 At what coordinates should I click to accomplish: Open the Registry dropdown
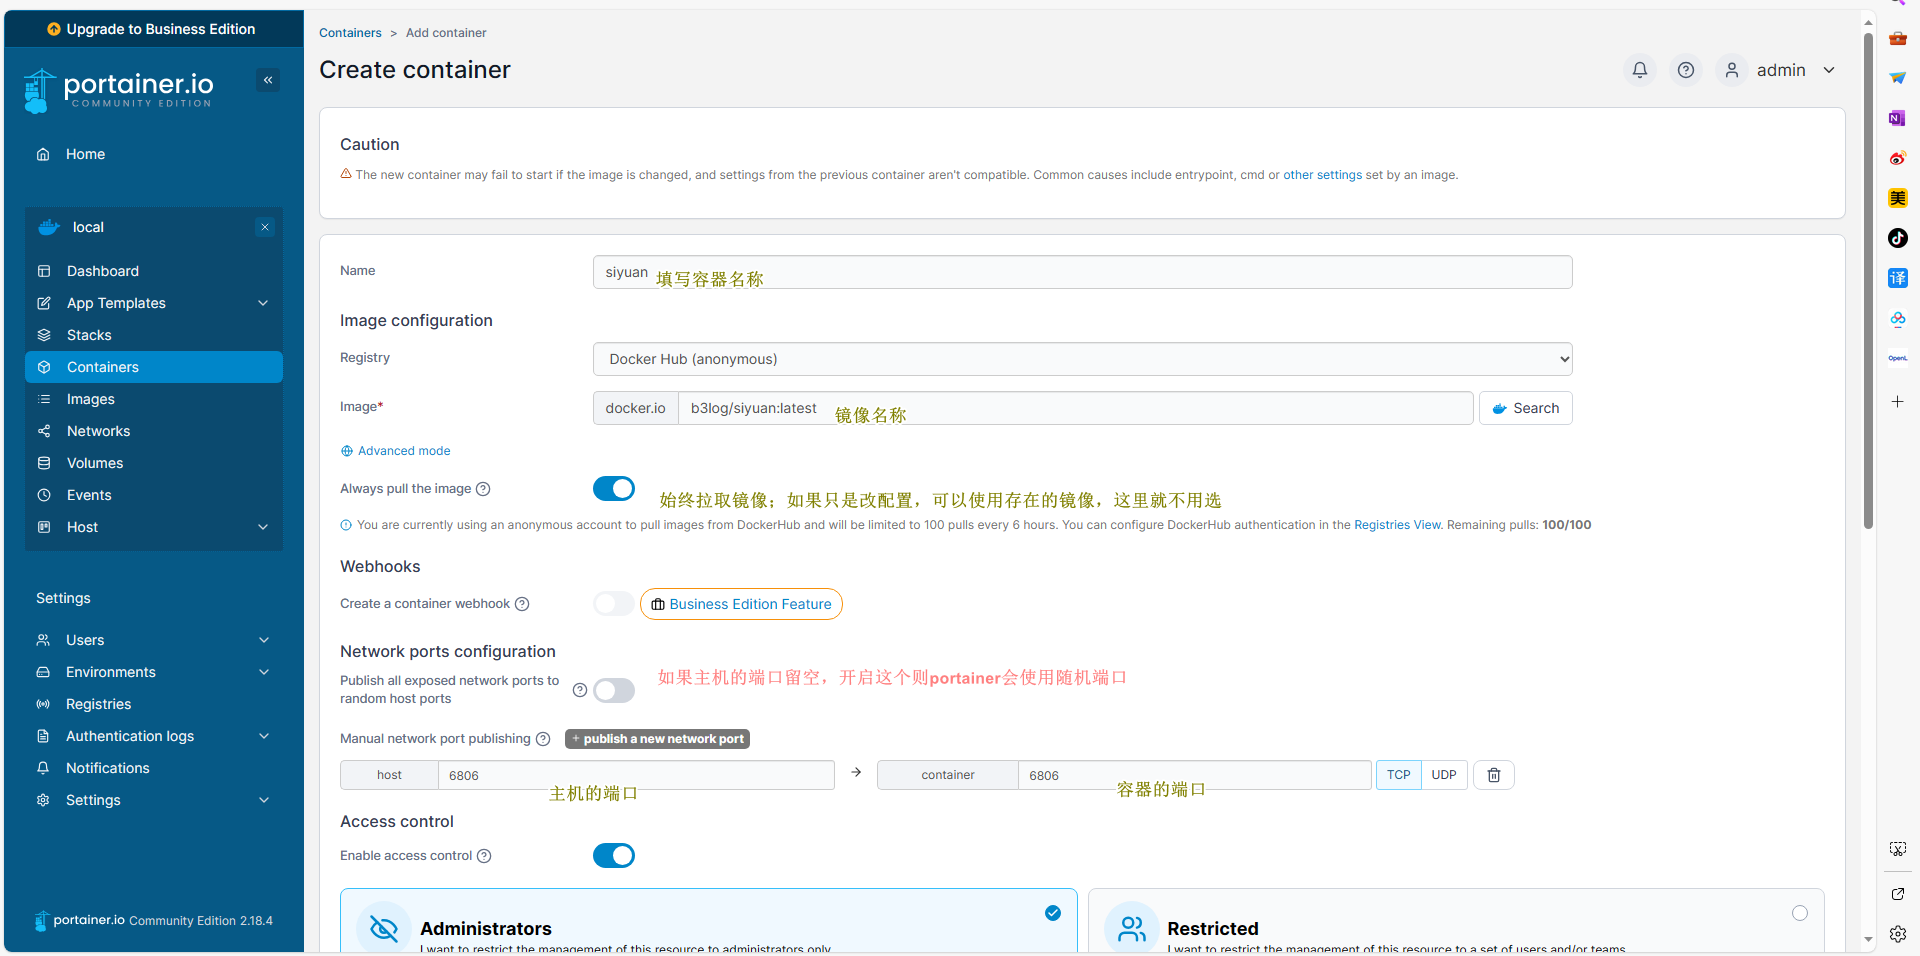click(x=1082, y=359)
